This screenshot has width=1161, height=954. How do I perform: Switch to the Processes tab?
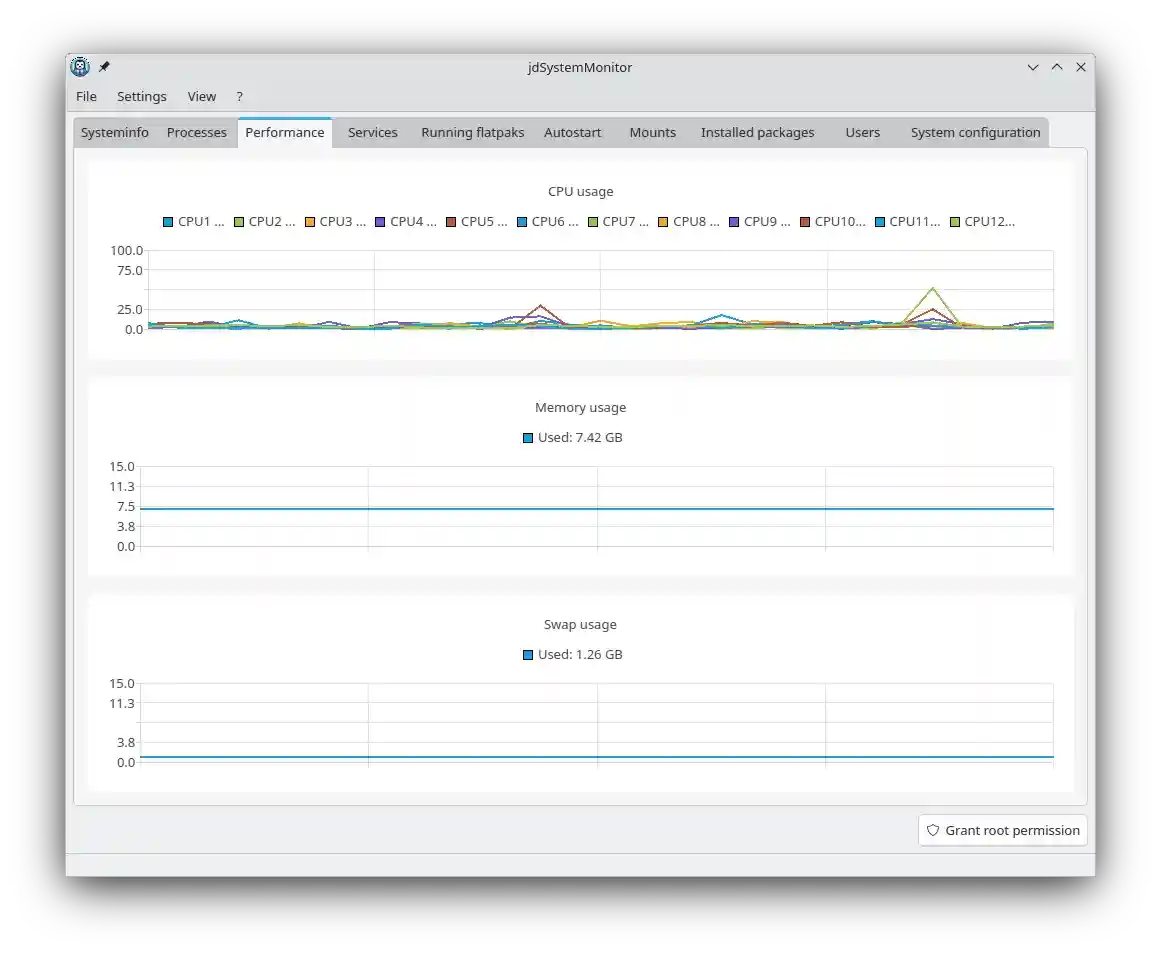[x=196, y=131]
